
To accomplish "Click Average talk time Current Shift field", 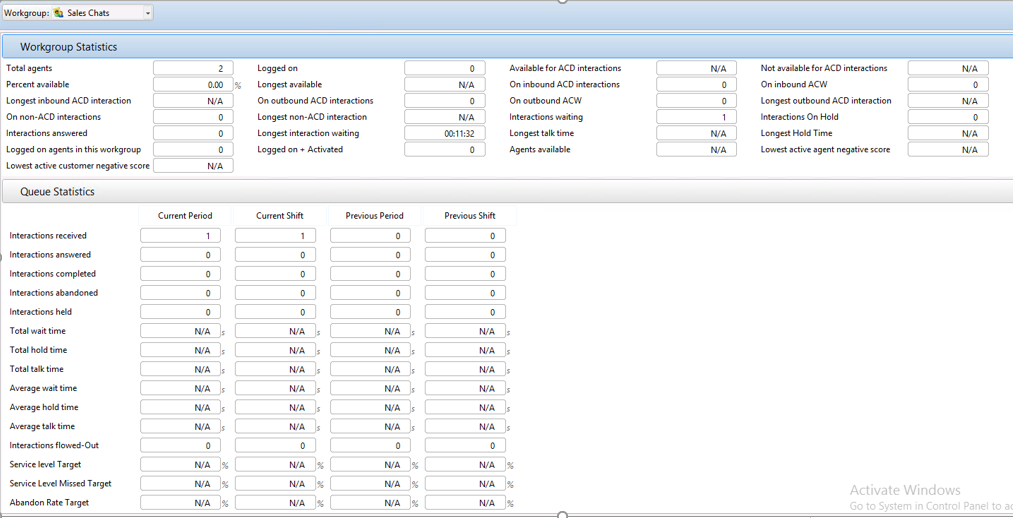I will pos(275,427).
